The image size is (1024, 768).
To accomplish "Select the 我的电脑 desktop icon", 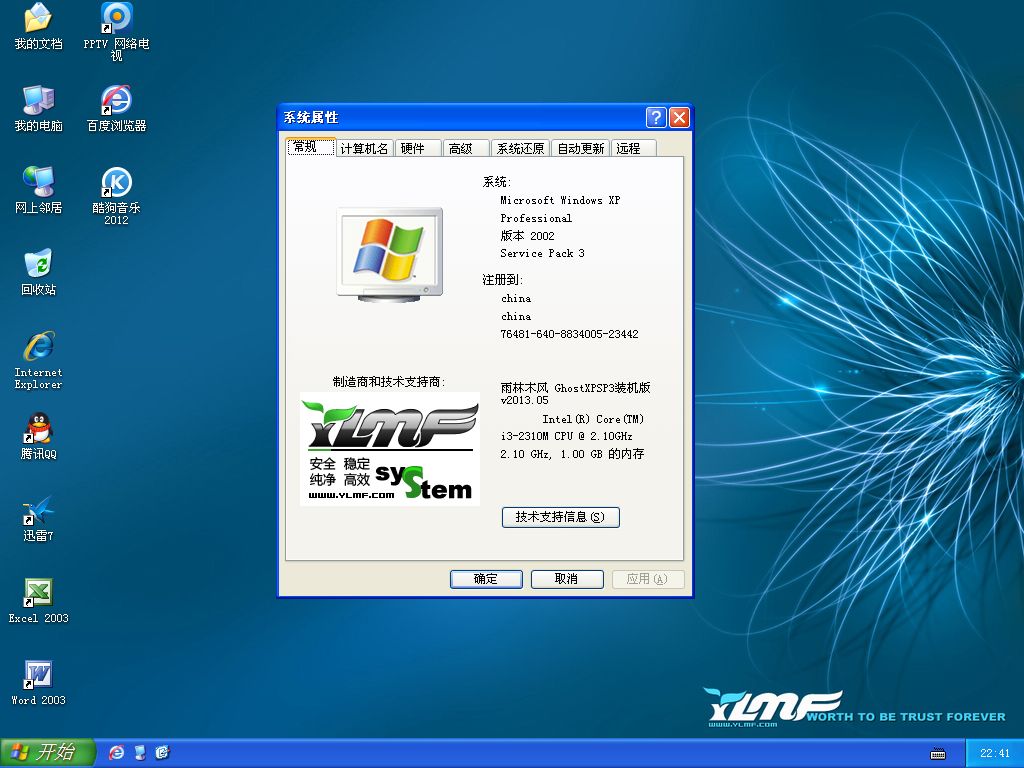I will coord(38,108).
